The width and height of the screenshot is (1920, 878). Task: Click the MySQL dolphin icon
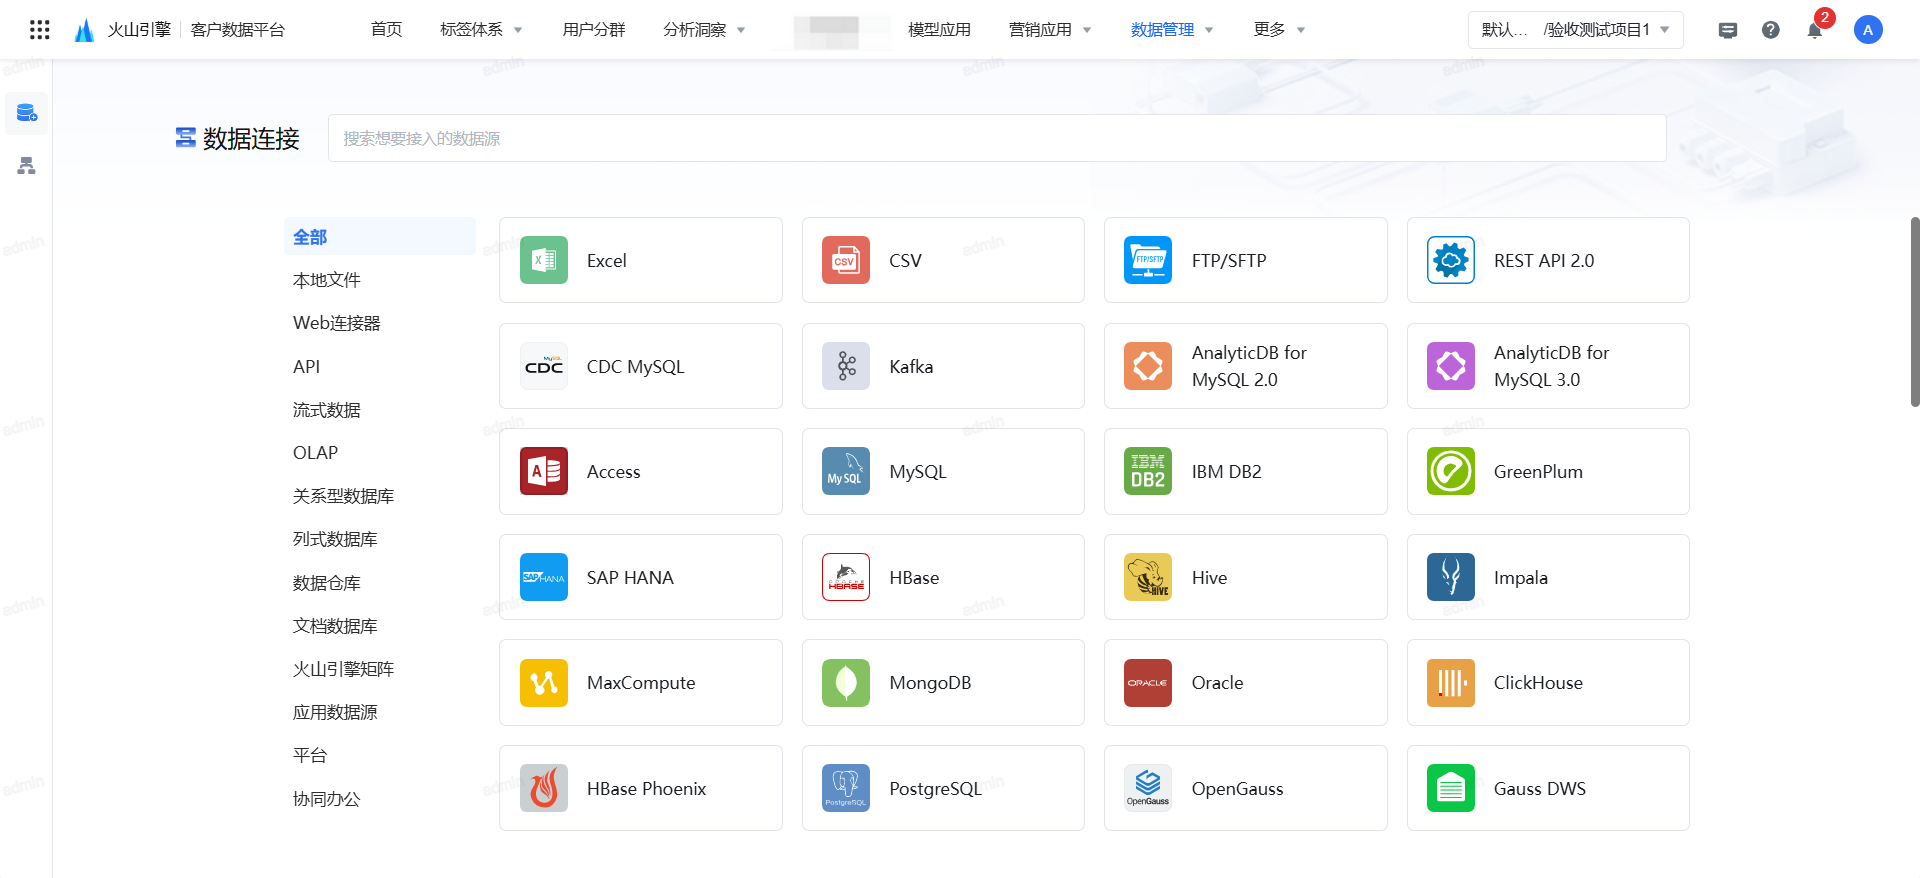[x=846, y=471]
